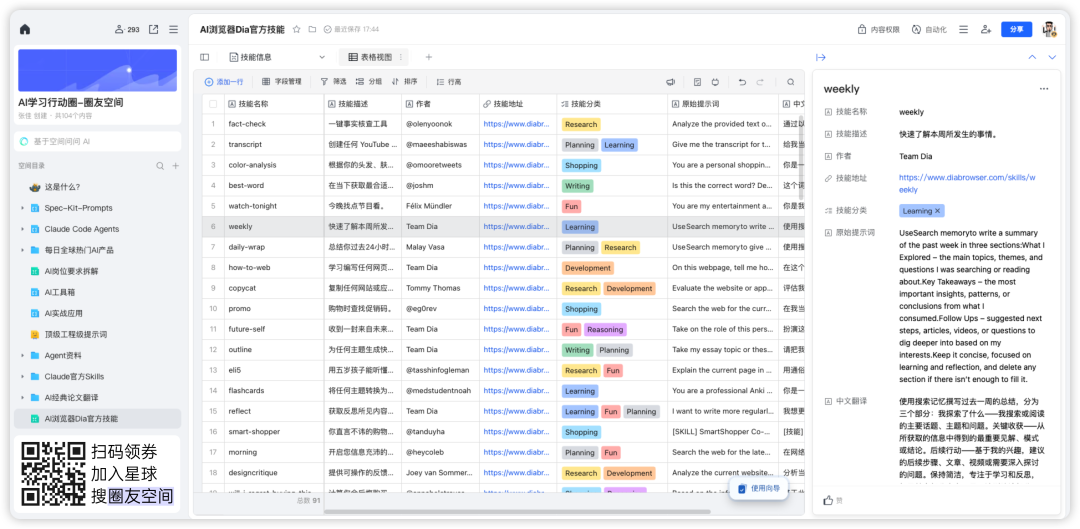This screenshot has height=529, width=1080.
Task: Click the plugin icon in table toolbar
Action: pyautogui.click(x=716, y=82)
